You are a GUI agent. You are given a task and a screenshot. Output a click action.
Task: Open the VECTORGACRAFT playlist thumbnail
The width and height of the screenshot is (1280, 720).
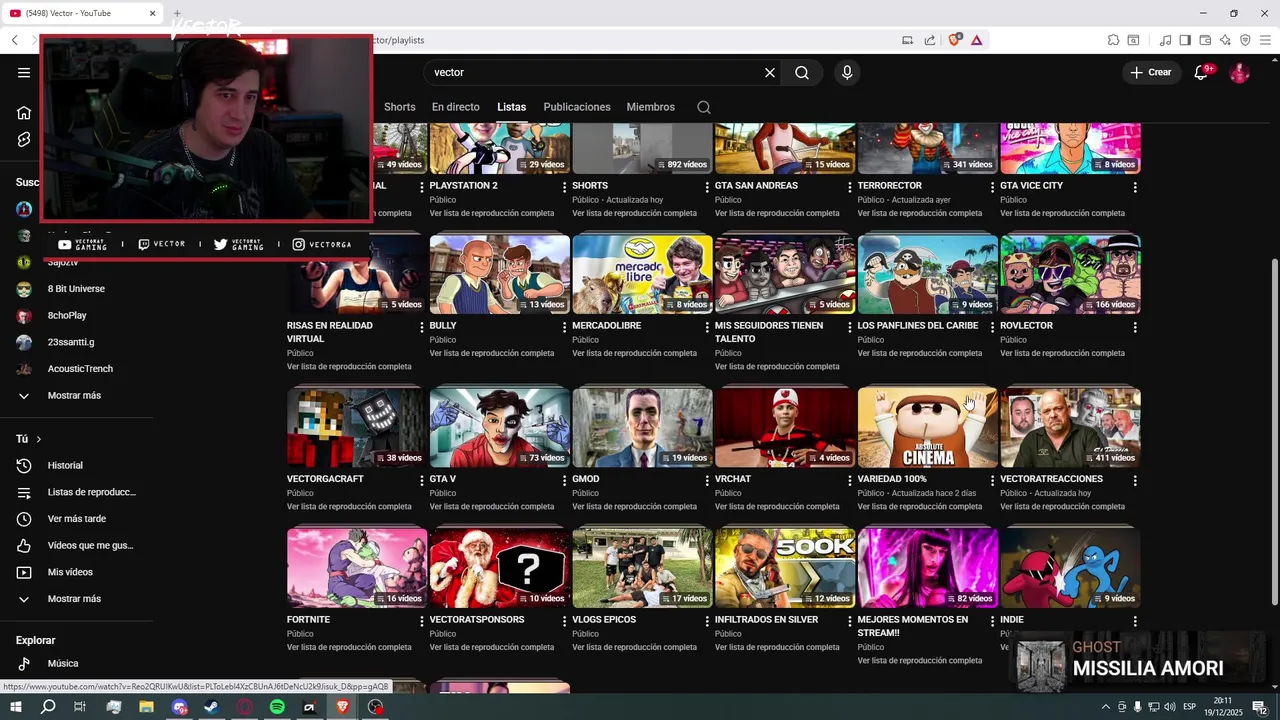(x=357, y=428)
